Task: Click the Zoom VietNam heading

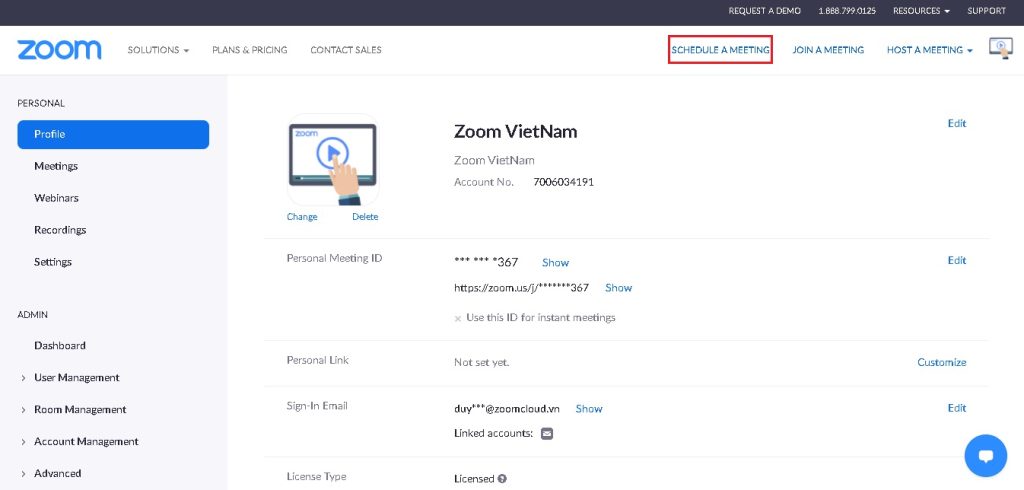Action: point(515,132)
